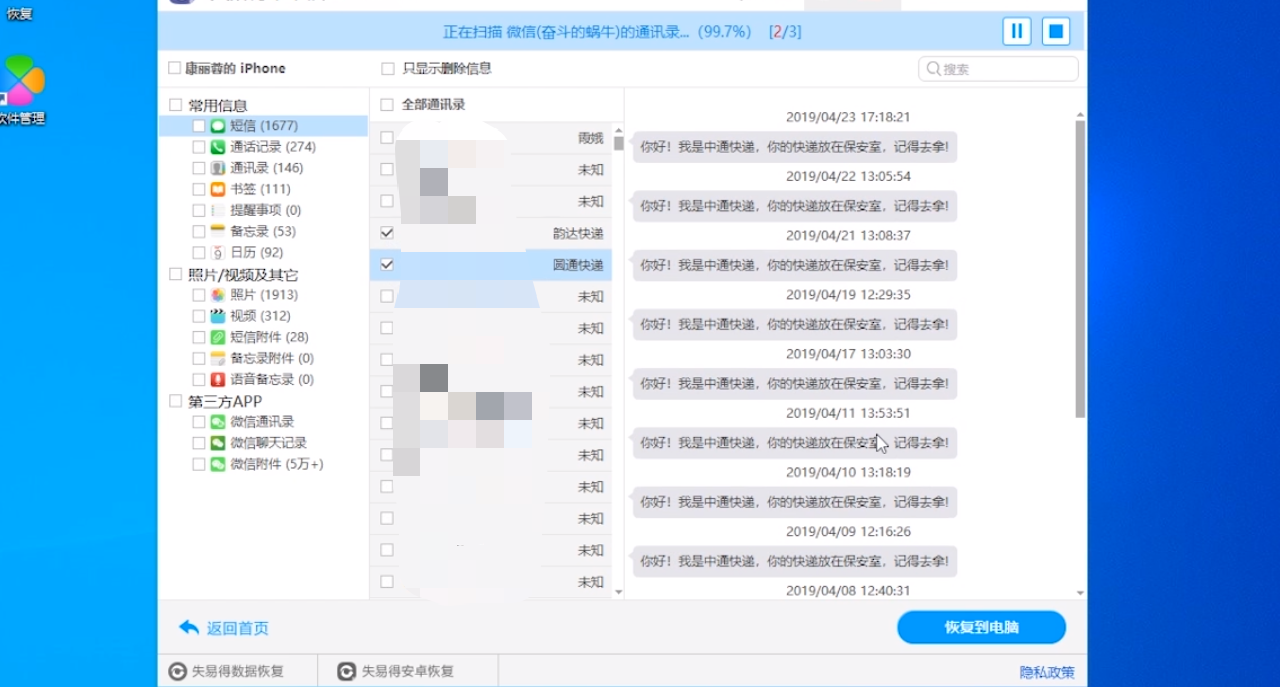The height and width of the screenshot is (687, 1280).
Task: Open 失易得安卓恢复 bottom tab
Action: coord(408,671)
